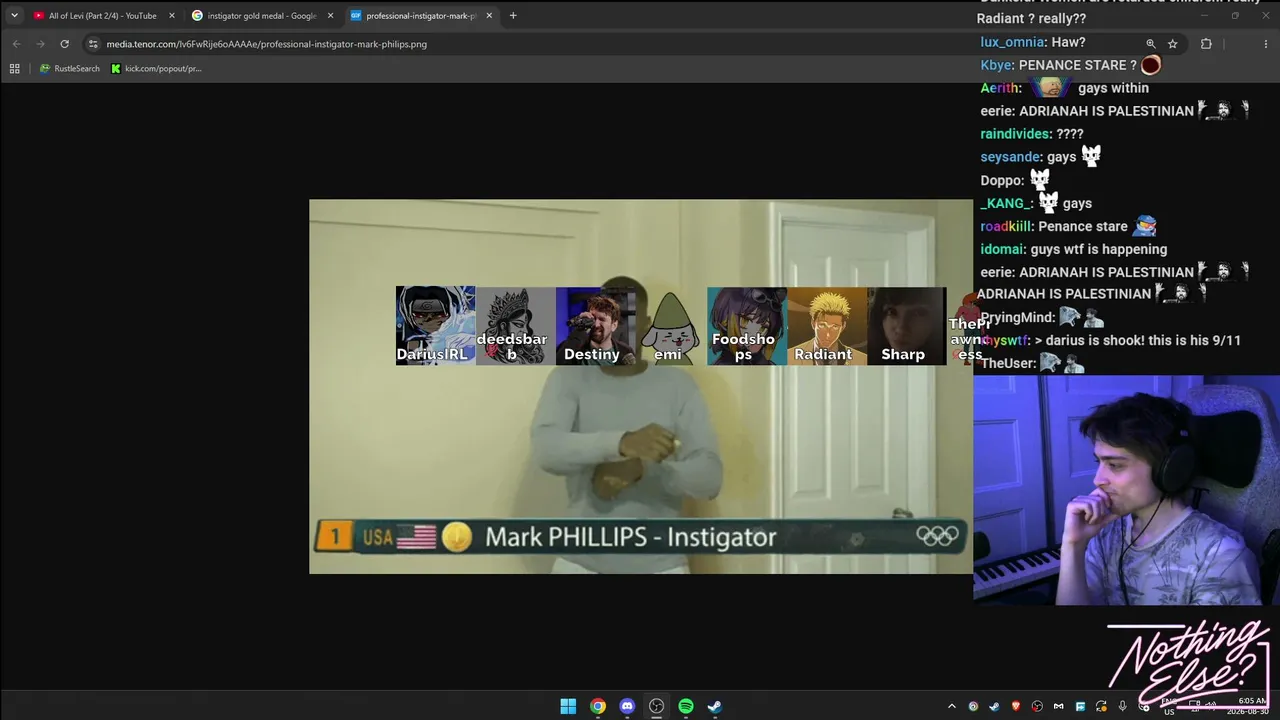Click the chat username lux_omnia
The image size is (1280, 720).
(1013, 42)
